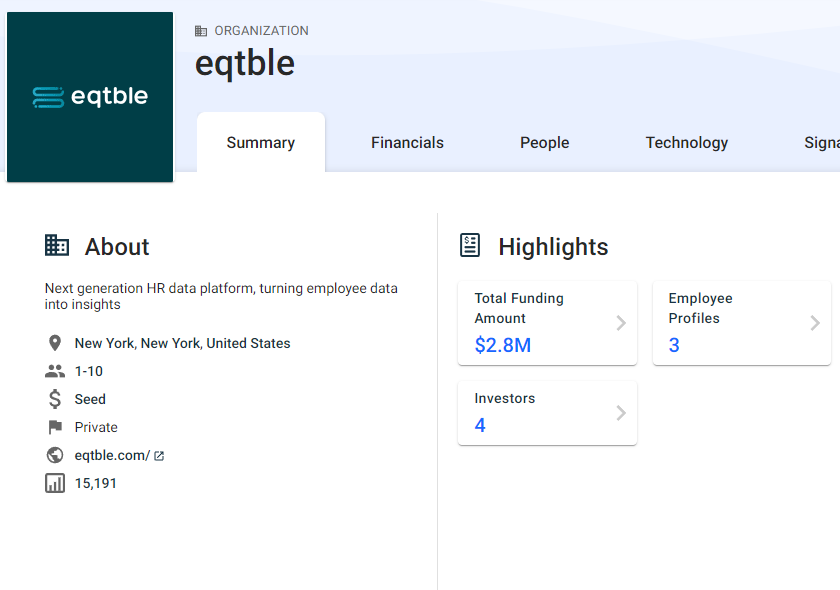This screenshot has height=590, width=840.
Task: Click the $2.8M funding amount
Action: [x=502, y=346]
